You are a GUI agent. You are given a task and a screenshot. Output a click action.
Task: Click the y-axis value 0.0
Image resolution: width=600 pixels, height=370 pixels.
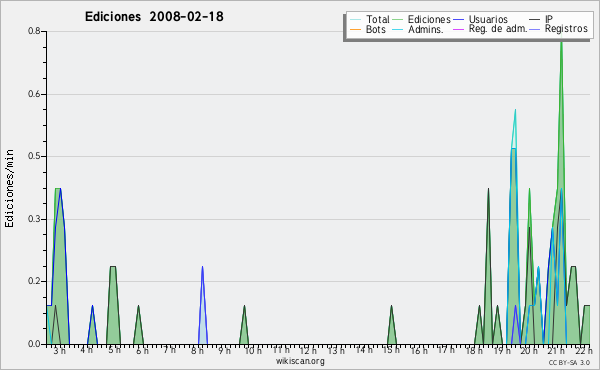(34, 344)
